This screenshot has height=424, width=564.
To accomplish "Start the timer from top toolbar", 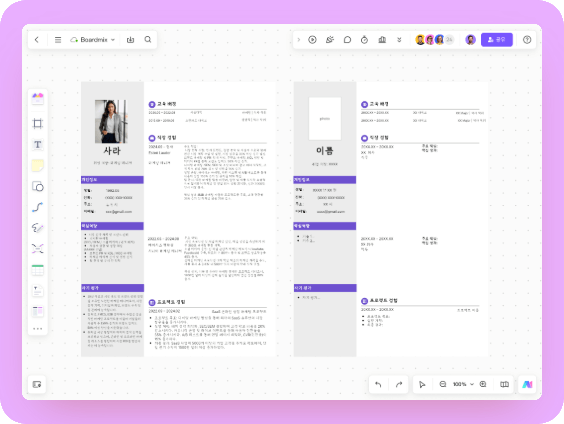I will (x=364, y=40).
